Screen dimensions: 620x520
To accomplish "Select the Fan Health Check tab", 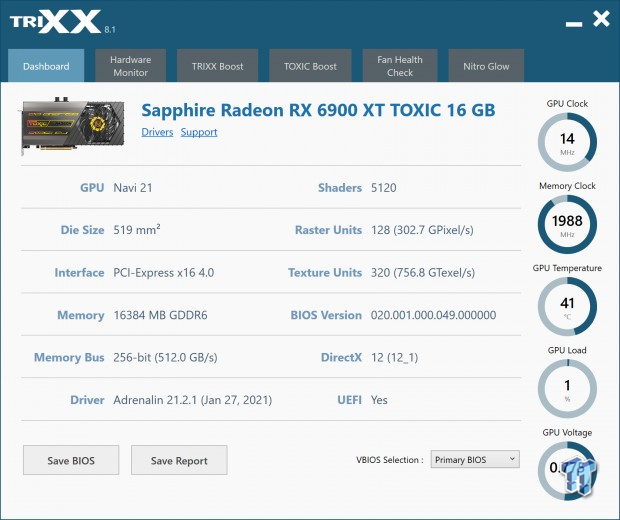I will (400, 66).
